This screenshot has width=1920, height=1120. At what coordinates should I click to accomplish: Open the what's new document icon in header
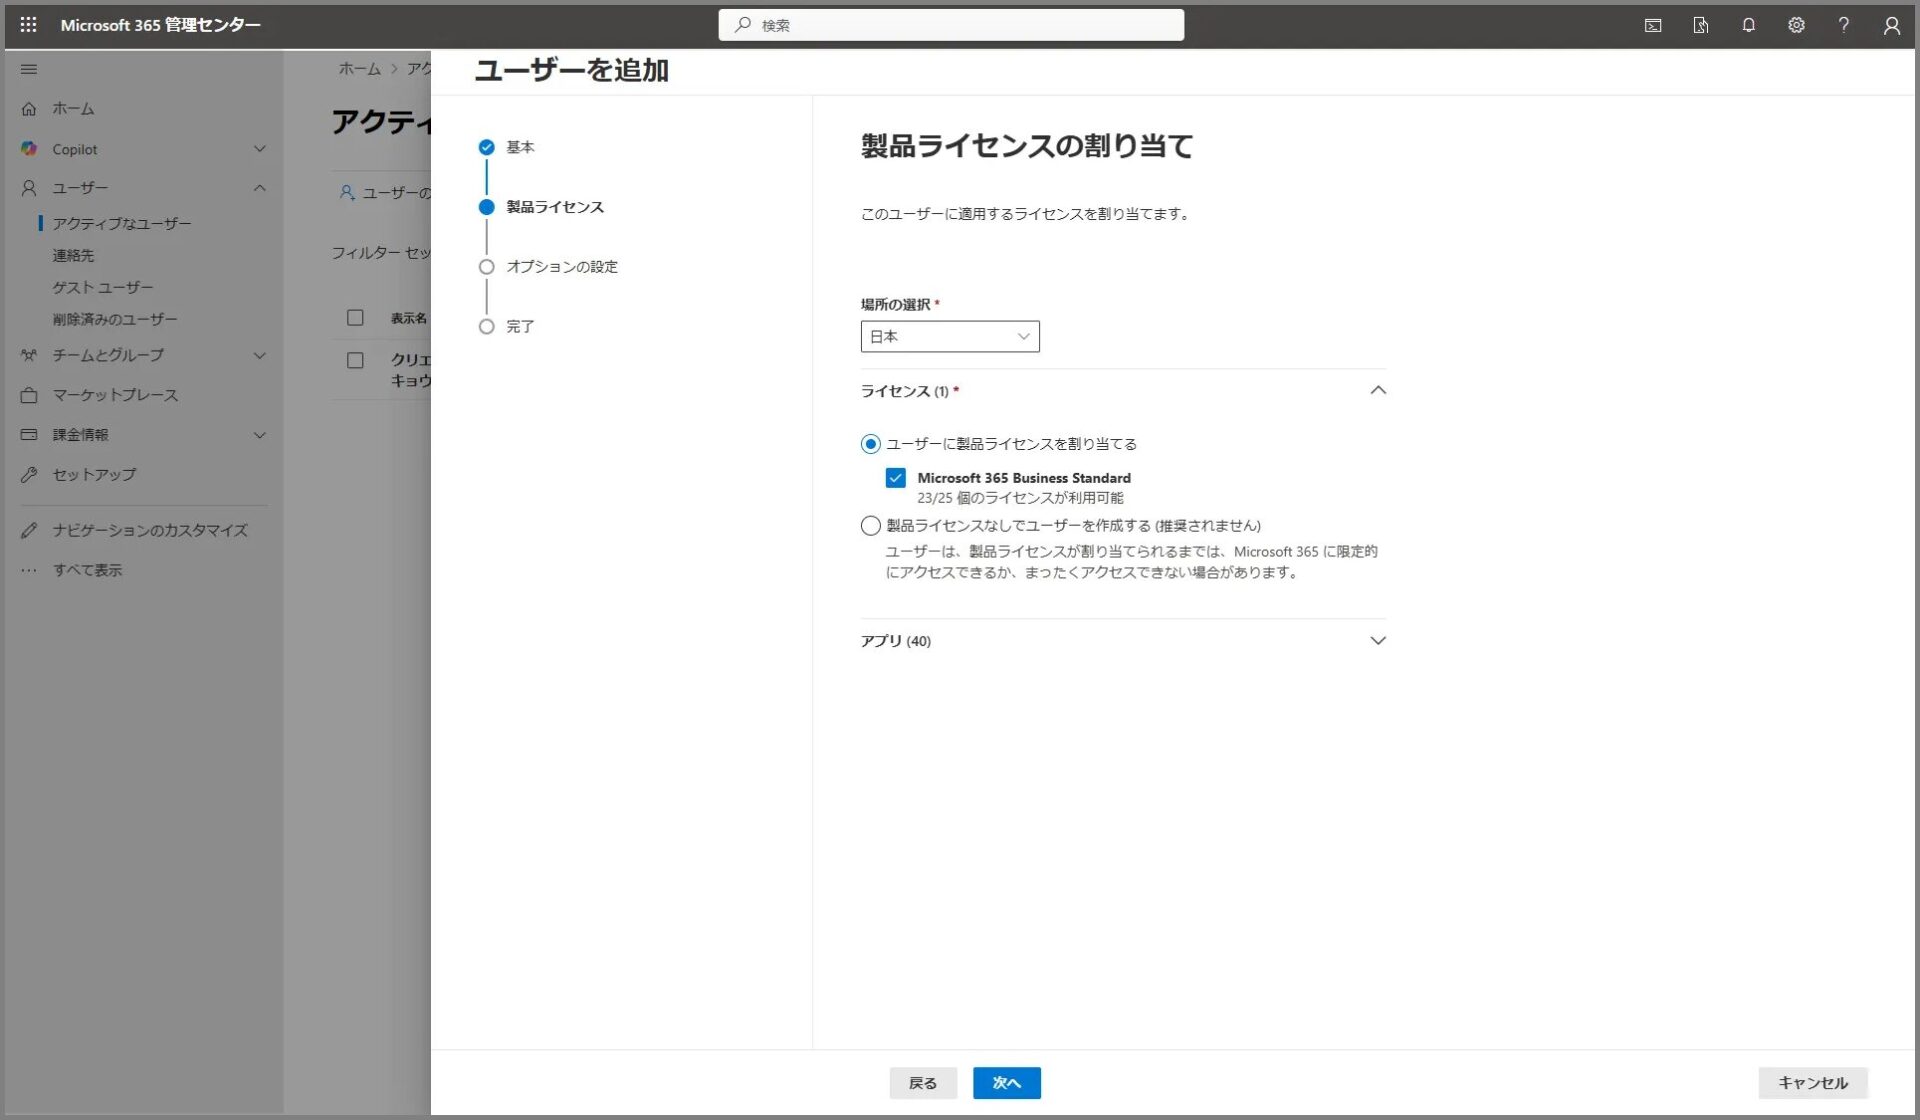(x=1700, y=26)
